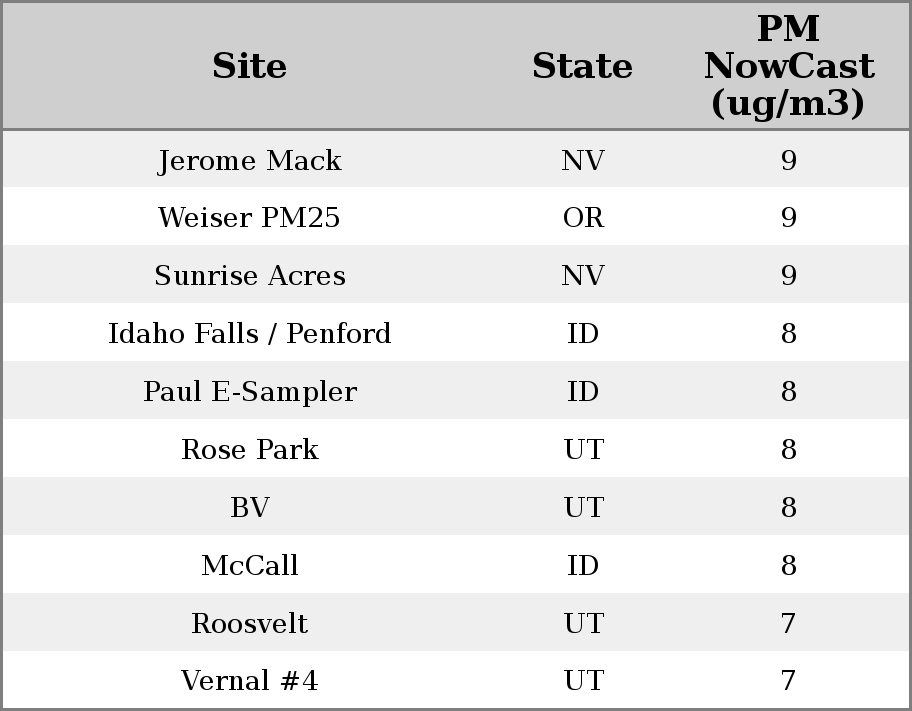The width and height of the screenshot is (912, 711).
Task: Select the Weiser PM25 site cell
Action: pyautogui.click(x=250, y=218)
